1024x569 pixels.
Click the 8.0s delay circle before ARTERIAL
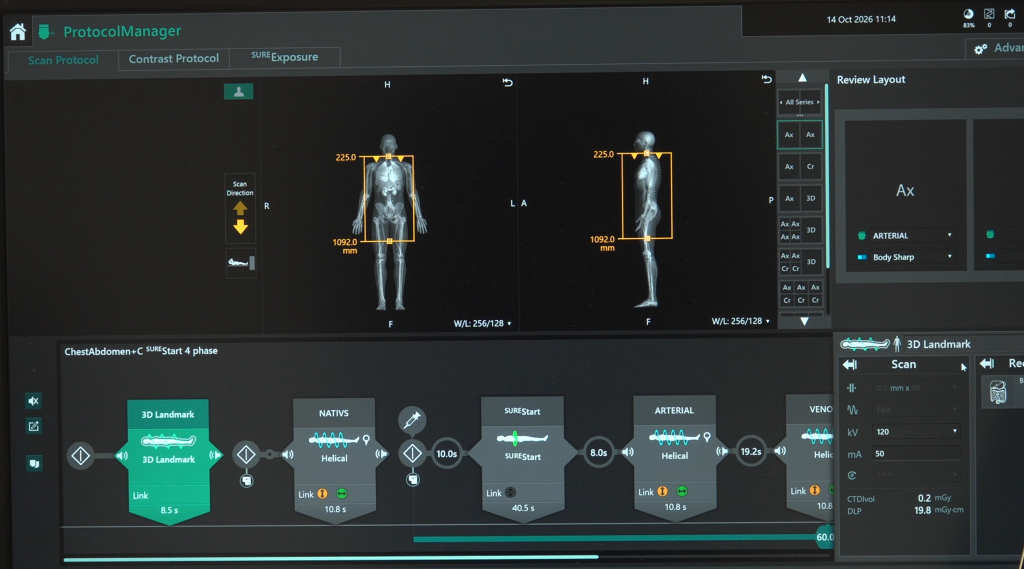(x=598, y=452)
